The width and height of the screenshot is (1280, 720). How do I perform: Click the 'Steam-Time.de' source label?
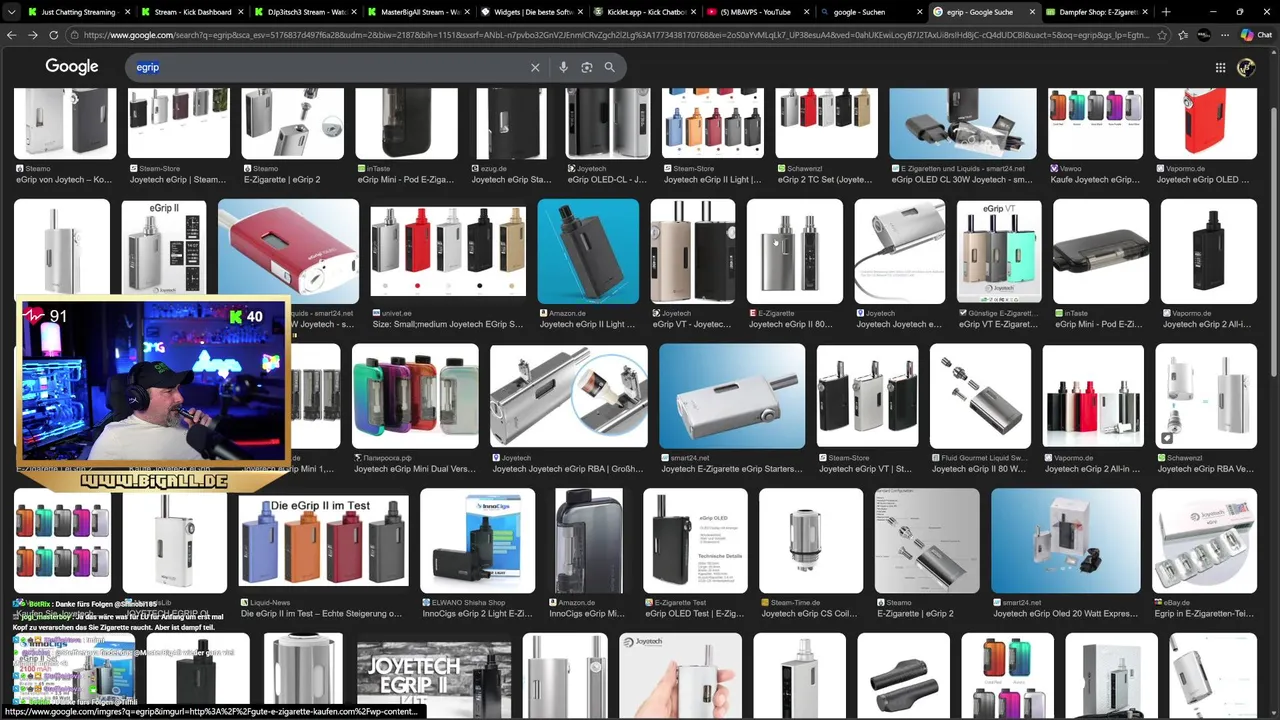(x=796, y=603)
